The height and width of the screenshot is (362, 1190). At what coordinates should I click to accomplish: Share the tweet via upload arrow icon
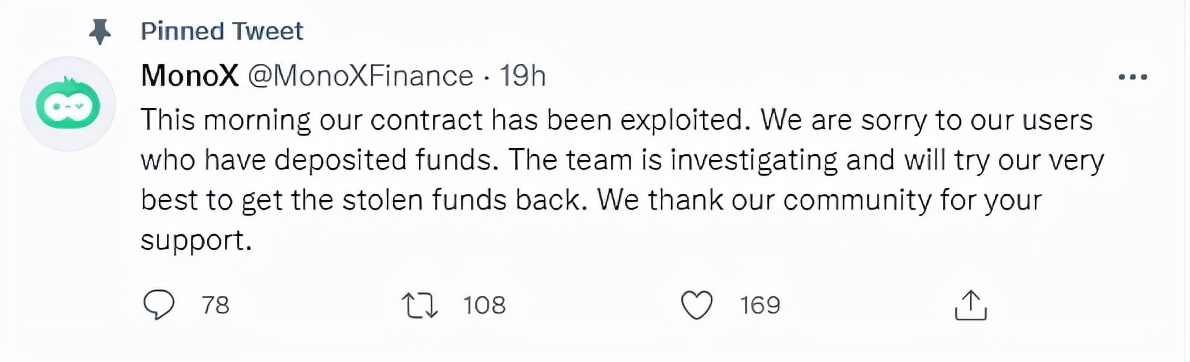click(968, 304)
